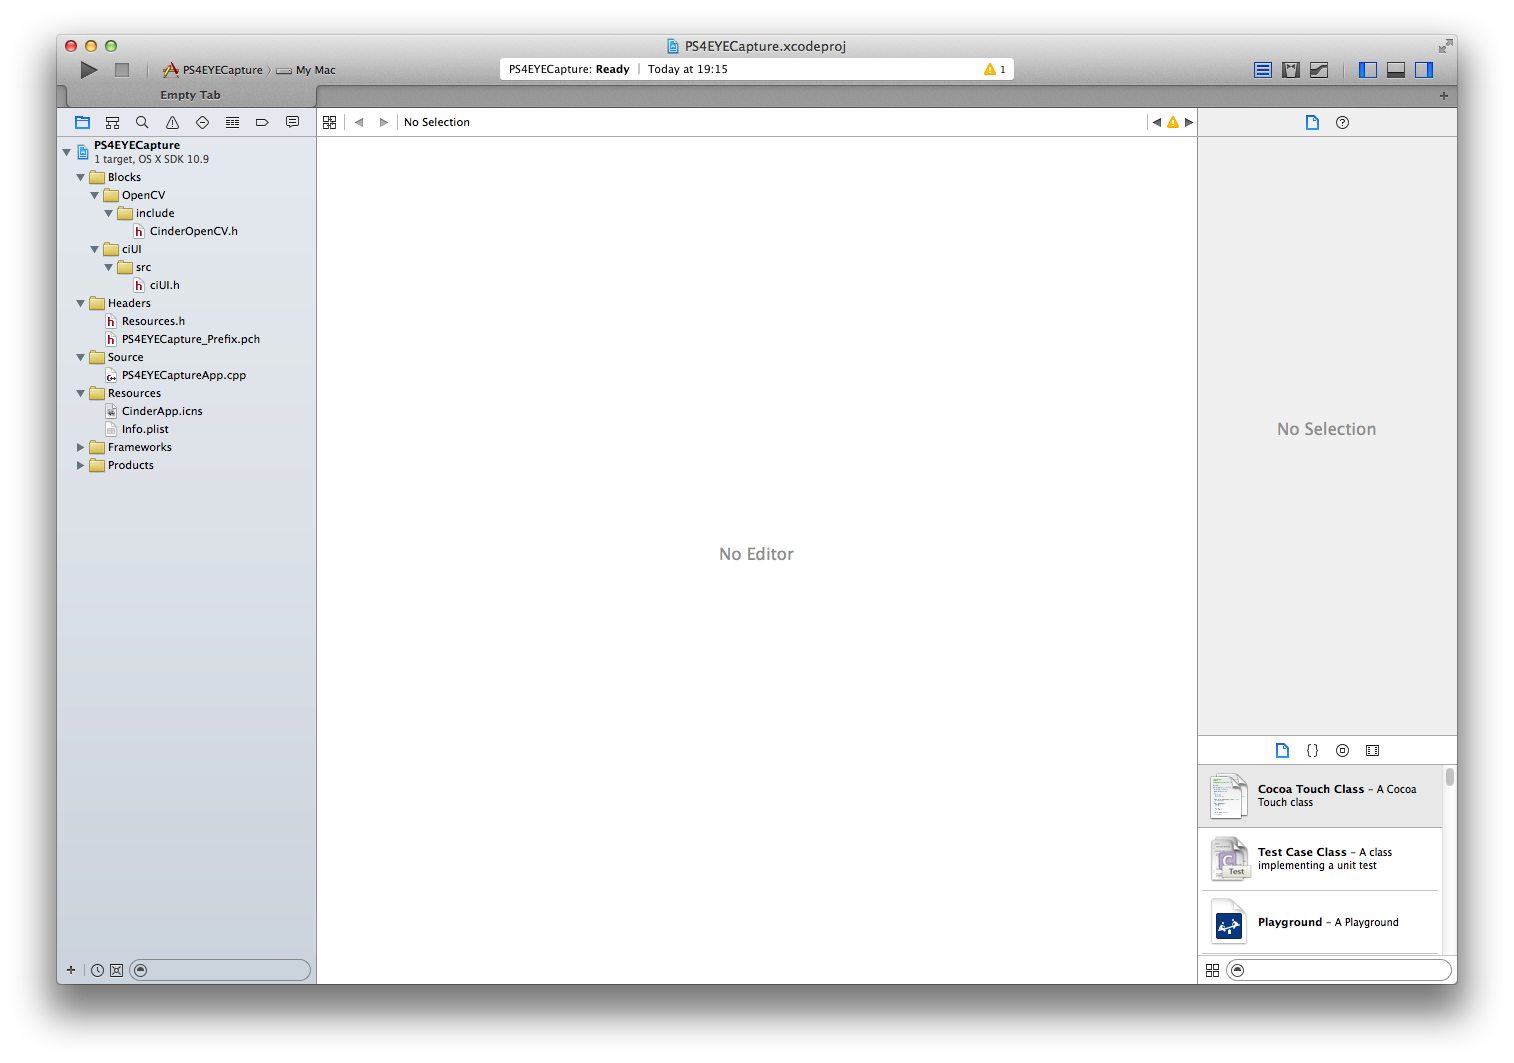Toggle library icon grid view
This screenshot has height=1063, width=1514.
1212,970
